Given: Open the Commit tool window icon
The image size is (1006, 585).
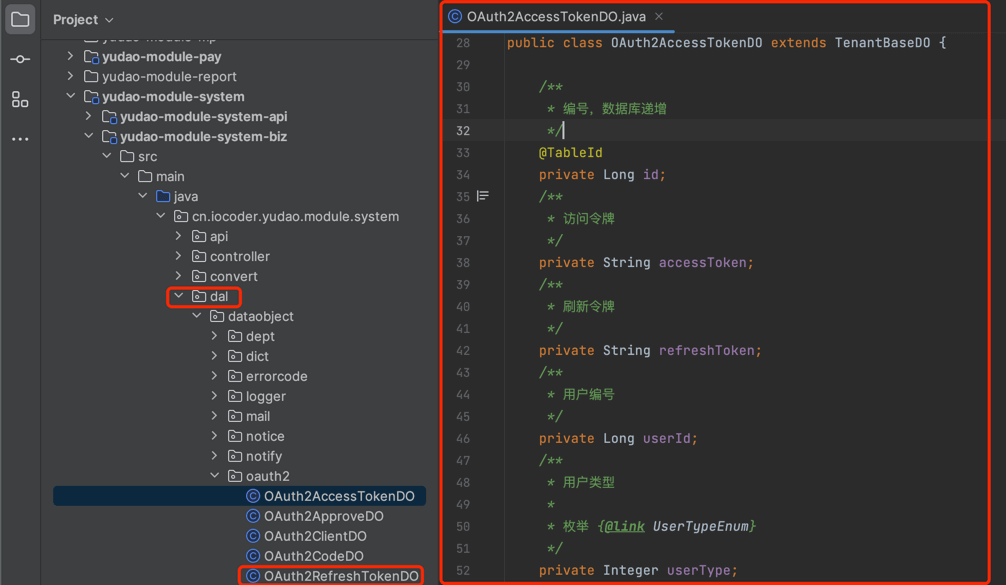Looking at the screenshot, I should (x=20, y=60).
